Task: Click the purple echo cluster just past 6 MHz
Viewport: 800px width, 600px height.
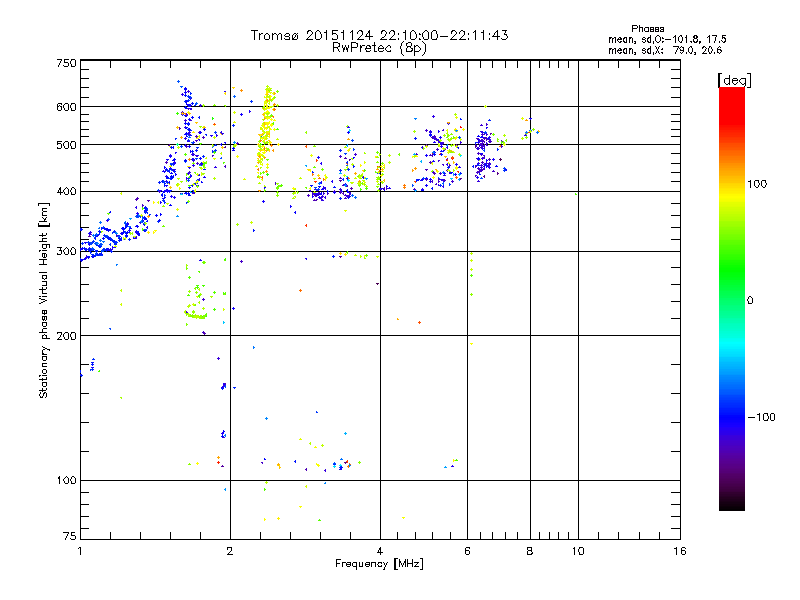Action: 484,151
